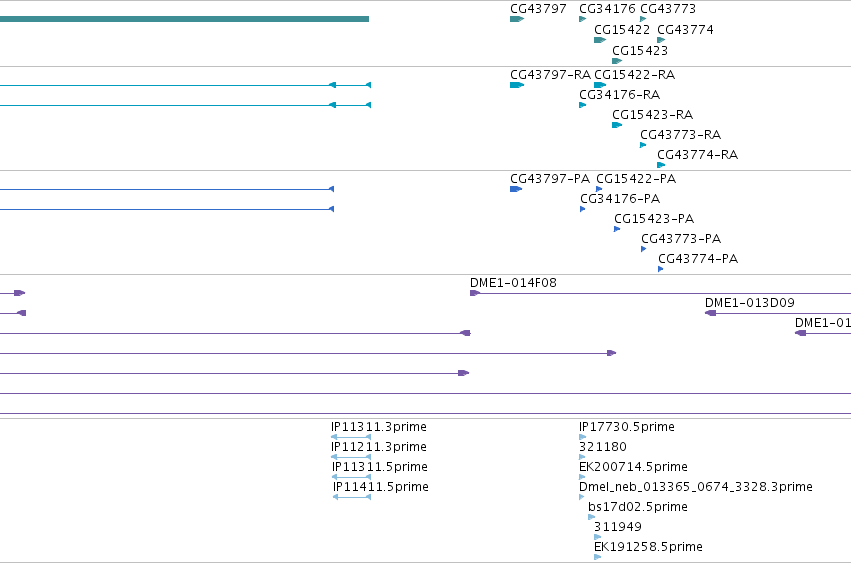851x563 pixels.
Task: Select the CG43797-PA protein feature
Action: 516,189
